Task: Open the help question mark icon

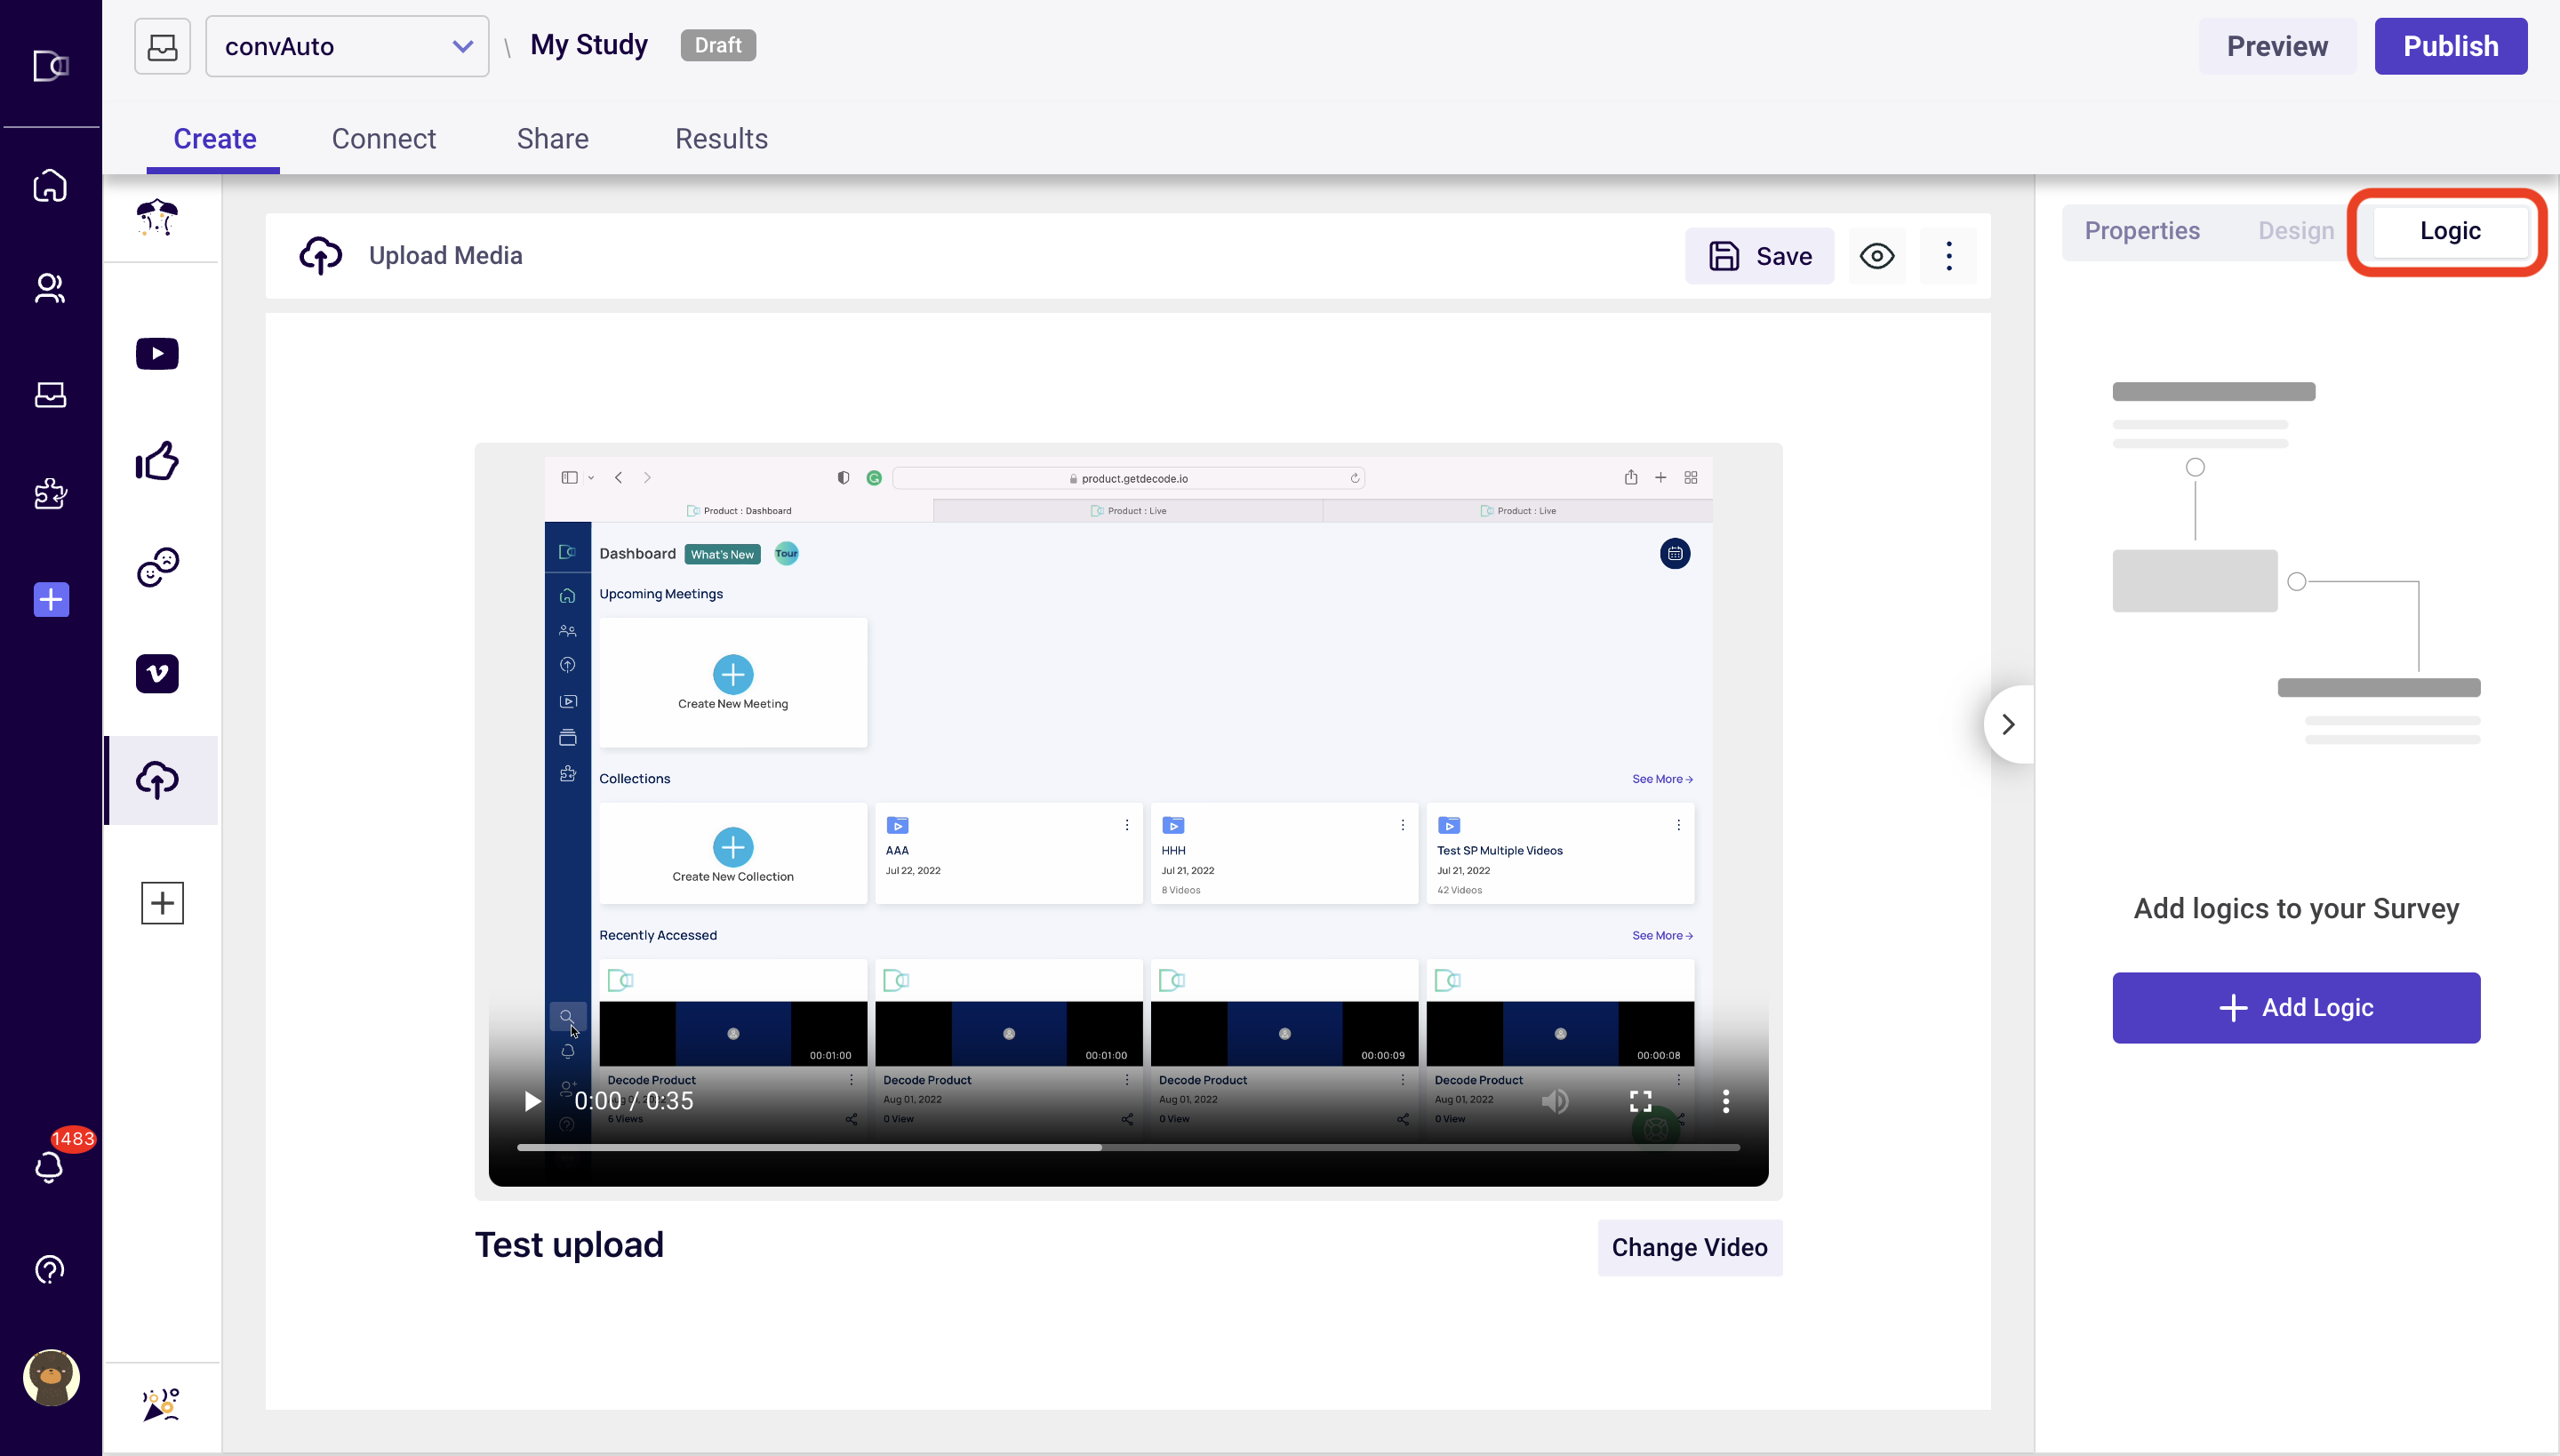Action: click(x=50, y=1270)
